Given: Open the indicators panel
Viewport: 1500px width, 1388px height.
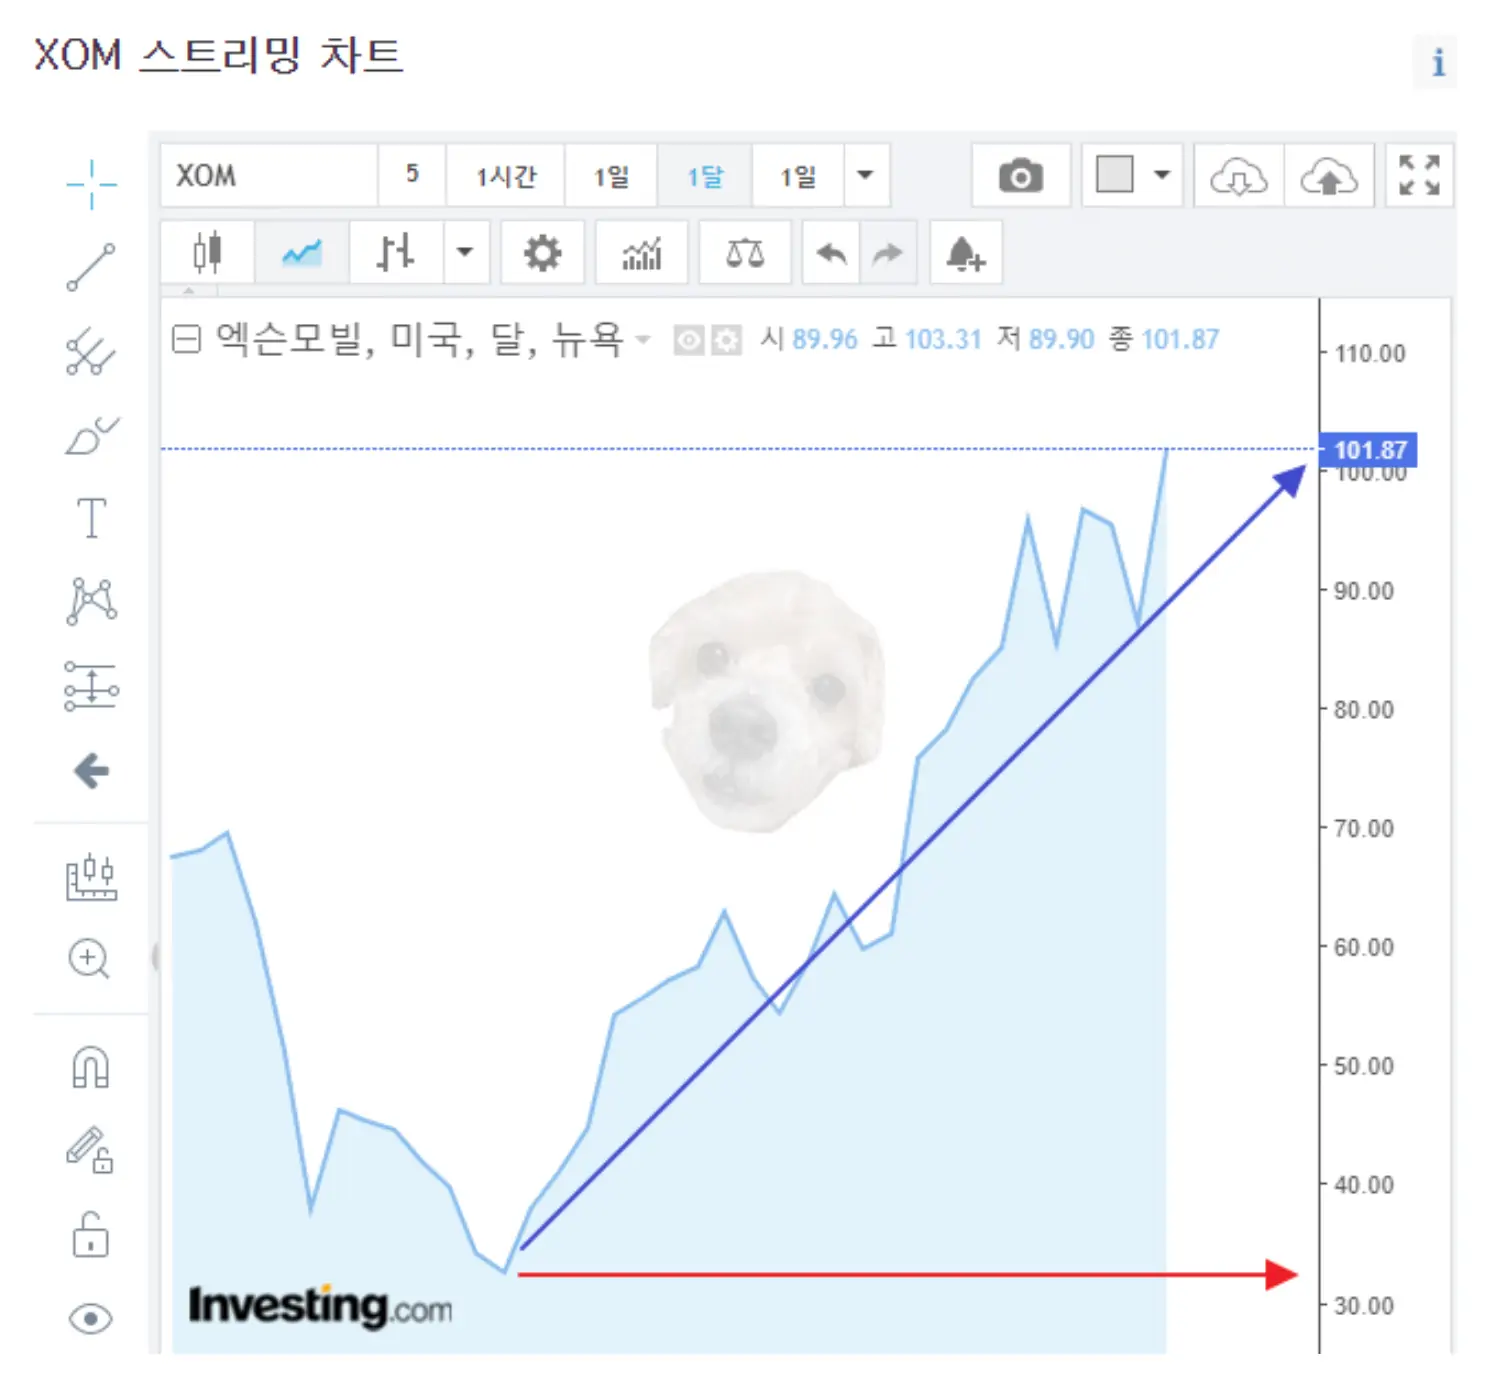Looking at the screenshot, I should click(641, 252).
